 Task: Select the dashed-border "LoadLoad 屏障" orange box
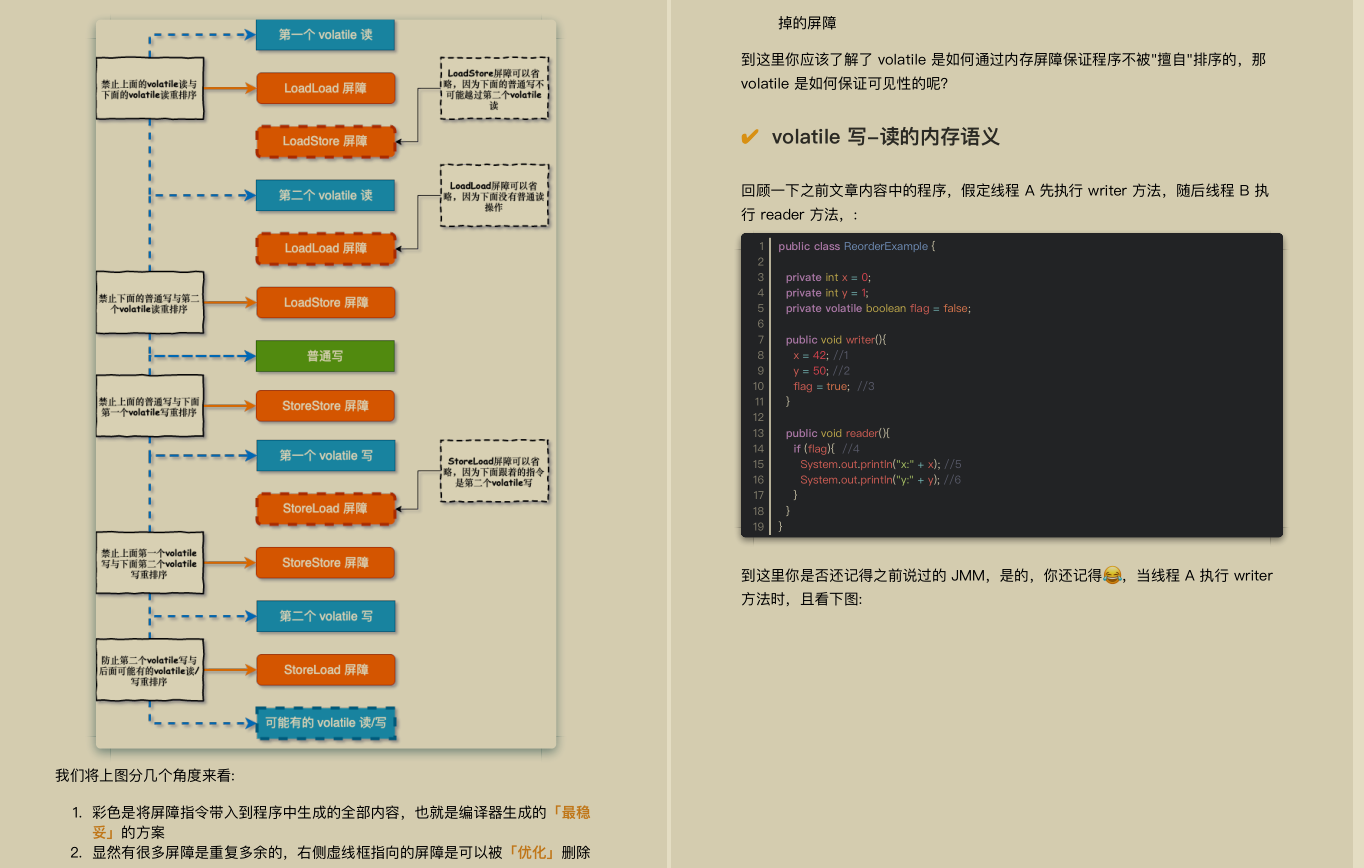click(326, 248)
